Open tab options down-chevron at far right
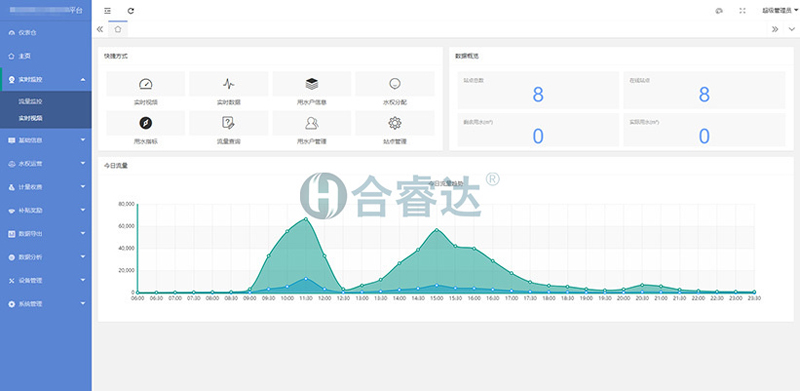The image size is (800, 391). 791,29
